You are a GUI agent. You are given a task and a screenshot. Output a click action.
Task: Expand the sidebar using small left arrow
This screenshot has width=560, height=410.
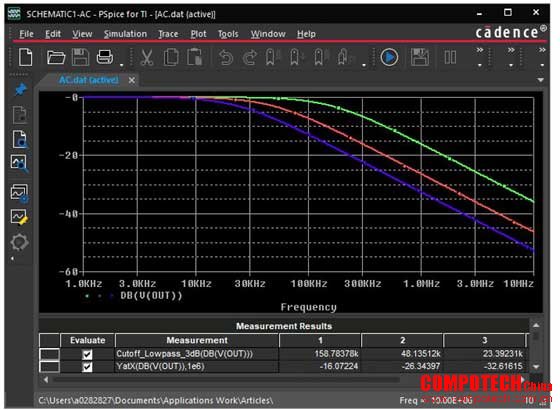[x=12, y=258]
